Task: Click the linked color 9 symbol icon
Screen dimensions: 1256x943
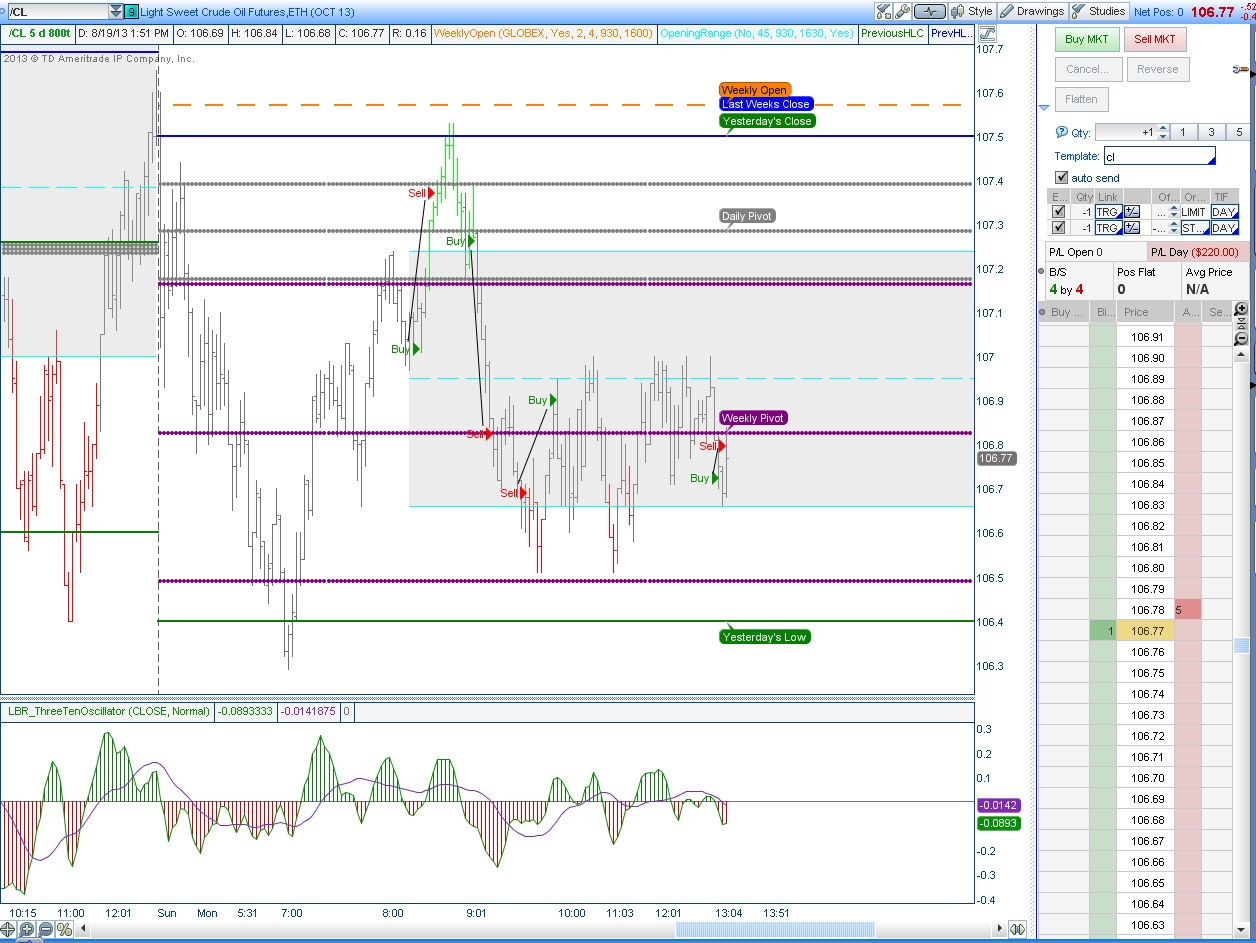Action: pyautogui.click(x=132, y=12)
